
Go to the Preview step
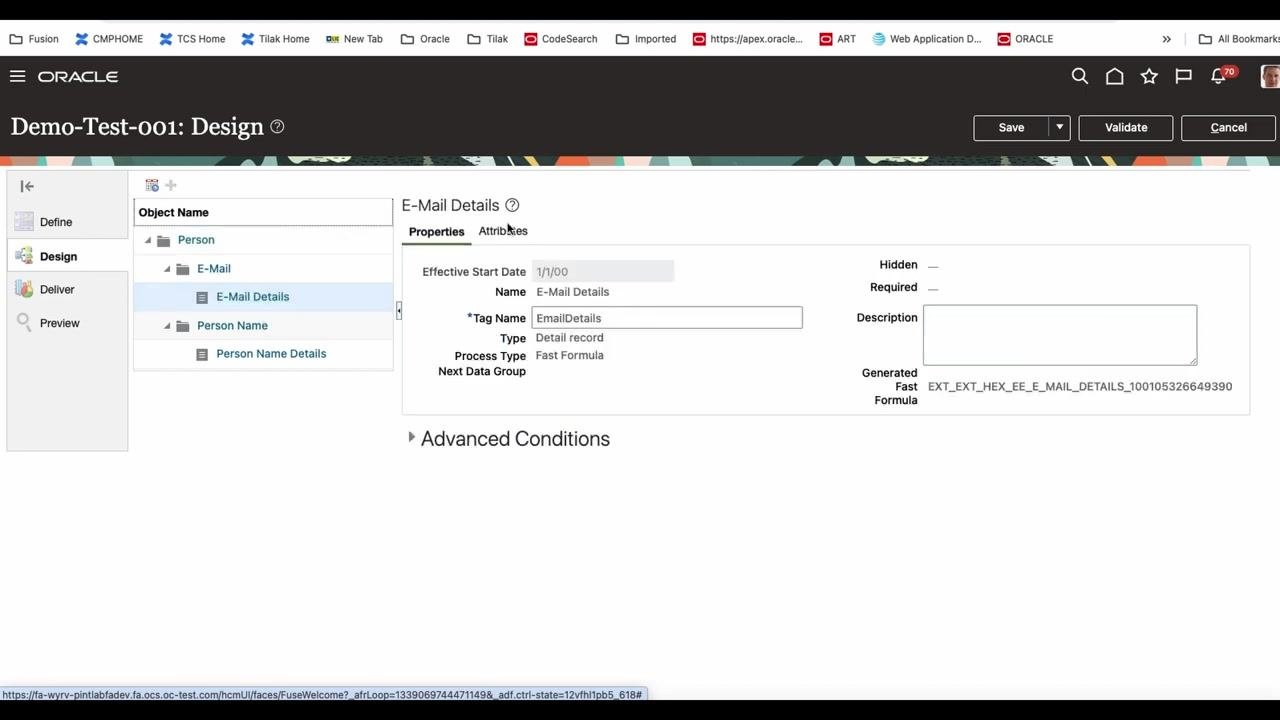pos(60,323)
